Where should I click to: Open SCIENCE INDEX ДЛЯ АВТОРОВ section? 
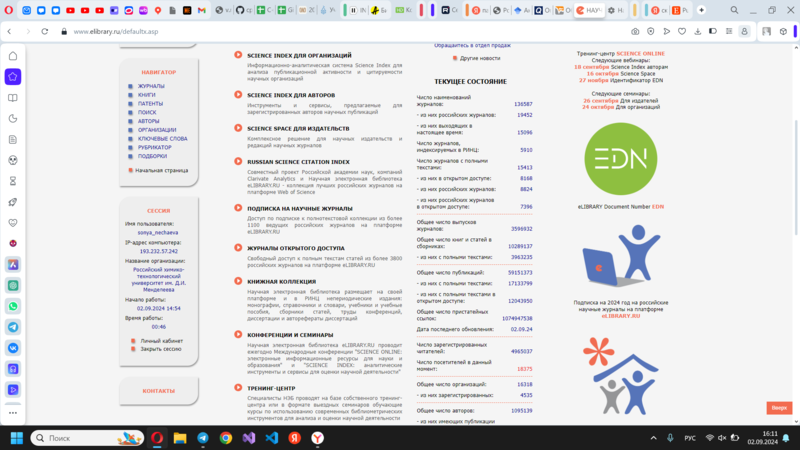pyautogui.click(x=291, y=95)
